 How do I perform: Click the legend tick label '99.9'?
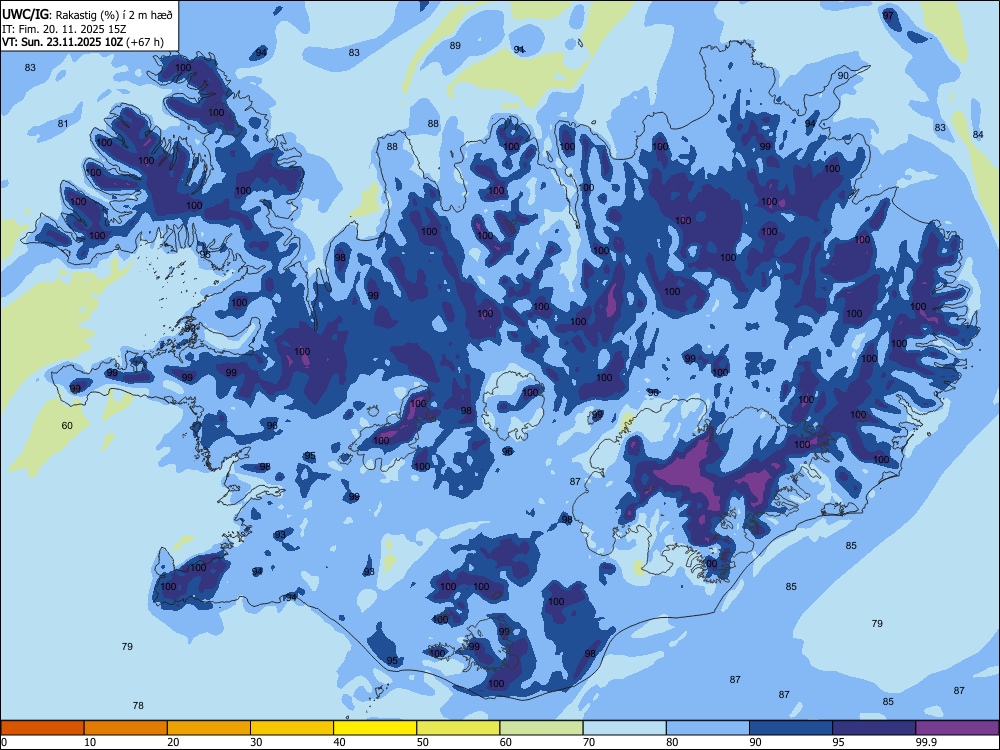tap(925, 742)
